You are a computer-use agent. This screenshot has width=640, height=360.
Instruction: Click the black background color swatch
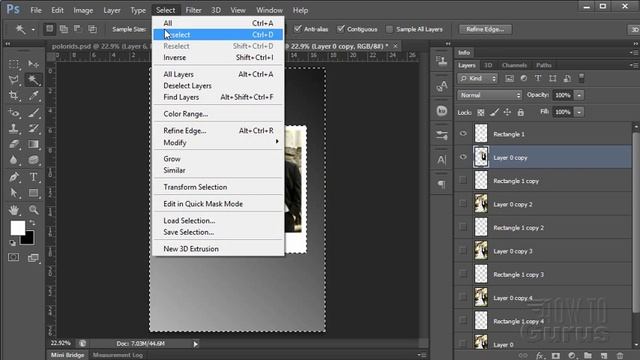(x=29, y=239)
